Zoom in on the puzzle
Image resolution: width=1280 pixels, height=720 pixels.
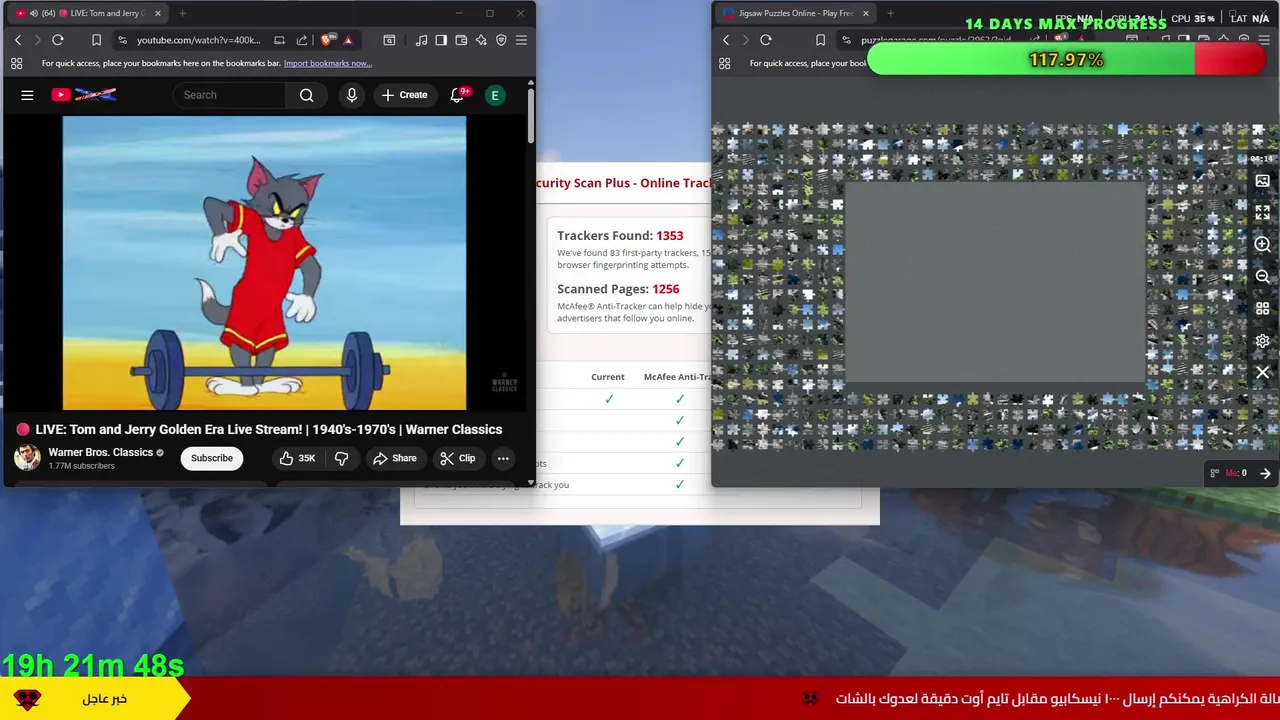(1262, 245)
